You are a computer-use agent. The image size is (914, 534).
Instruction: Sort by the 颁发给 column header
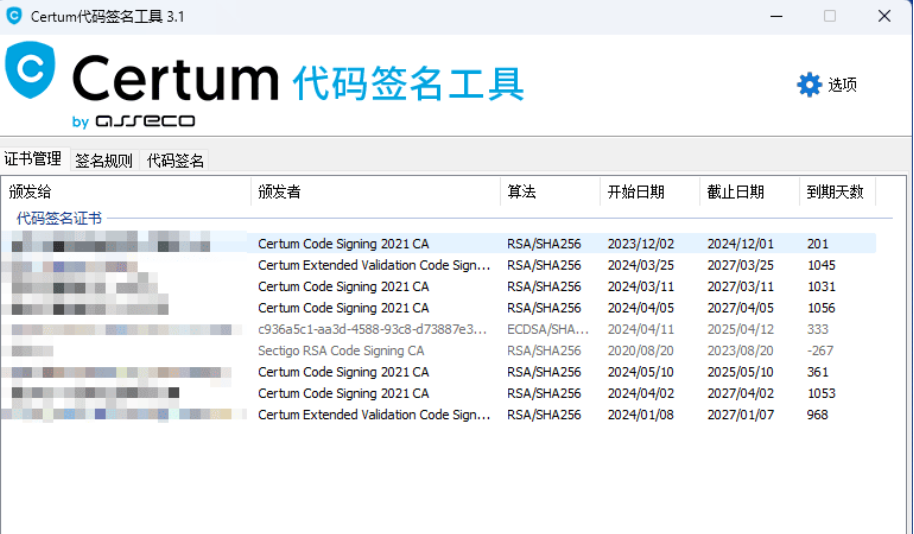tap(126, 192)
